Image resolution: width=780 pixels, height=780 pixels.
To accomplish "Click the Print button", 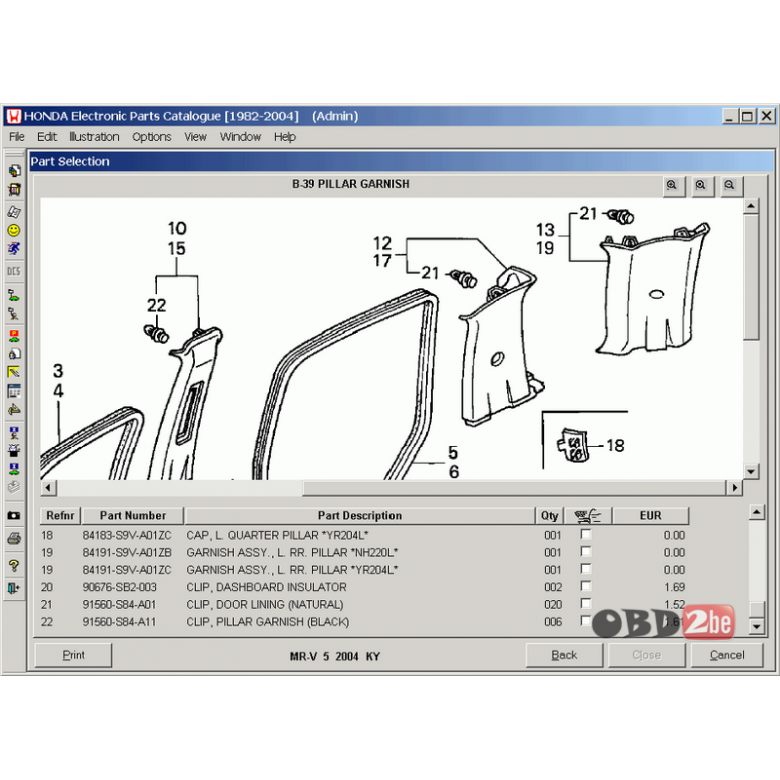I will [73, 655].
